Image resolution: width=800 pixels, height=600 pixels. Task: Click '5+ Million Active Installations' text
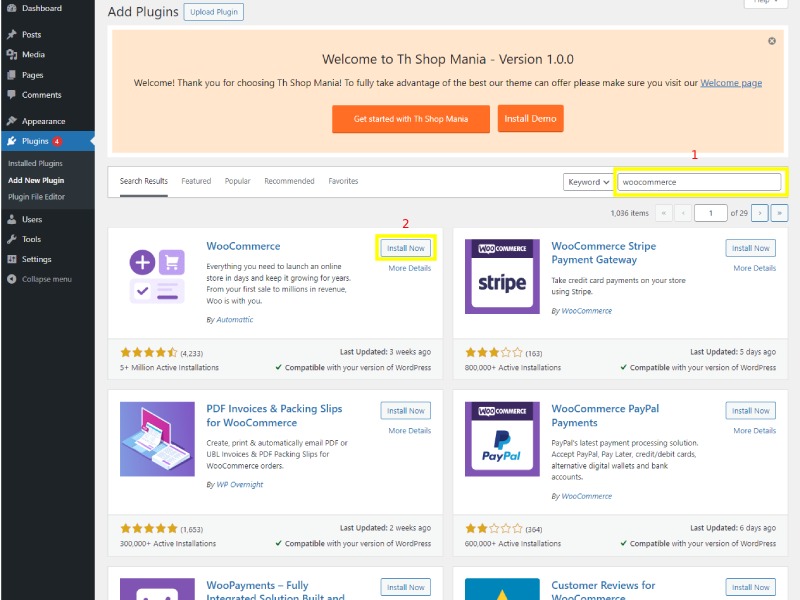[169, 367]
